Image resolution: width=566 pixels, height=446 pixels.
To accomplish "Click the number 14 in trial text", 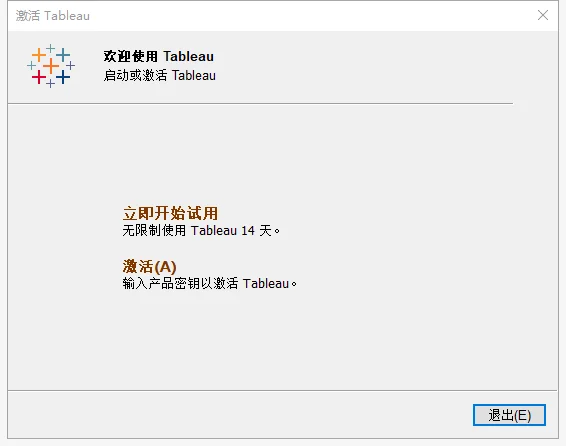I will (248, 231).
